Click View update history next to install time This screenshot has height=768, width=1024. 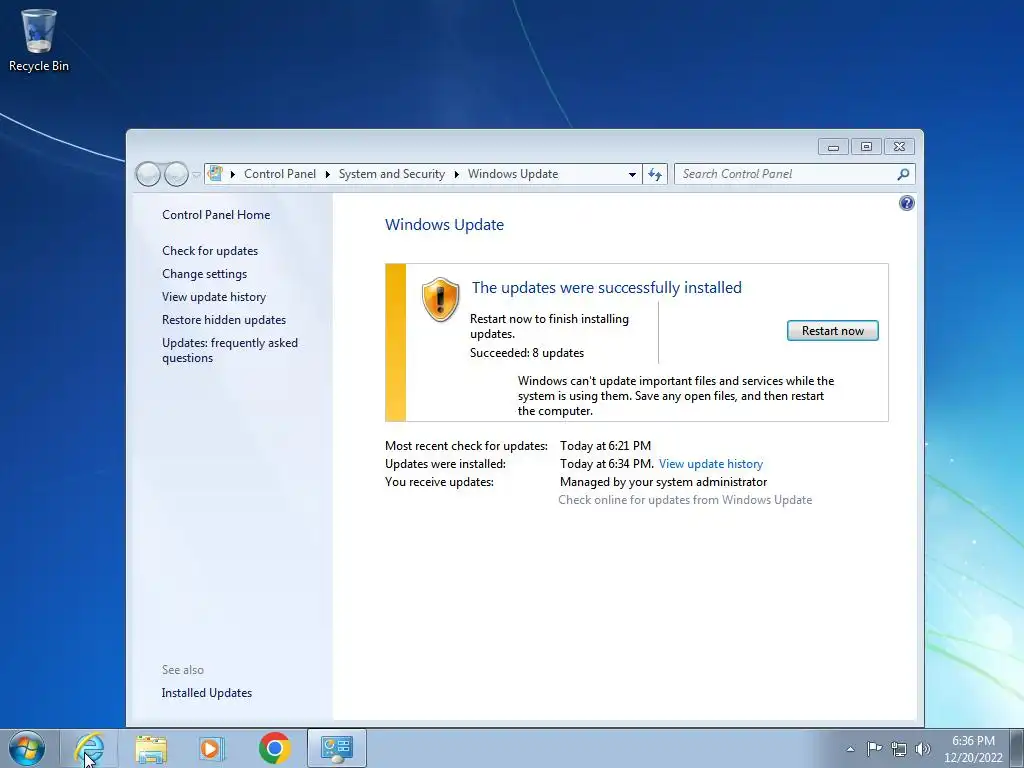click(x=711, y=464)
